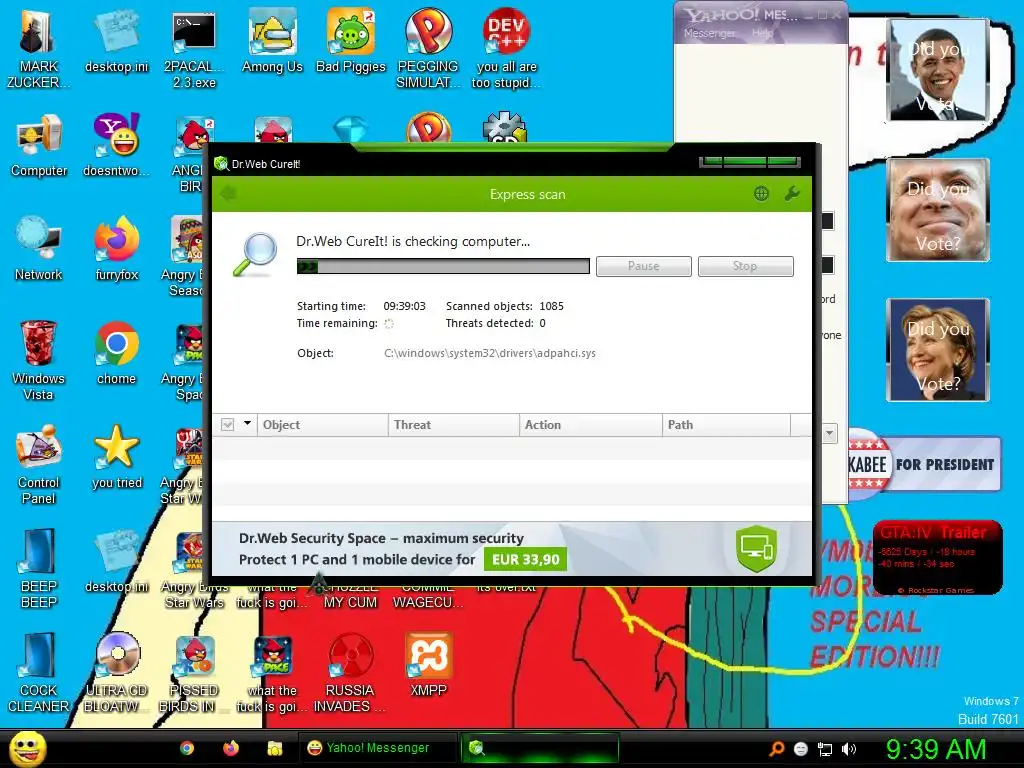Image resolution: width=1024 pixels, height=768 pixels.
Task: Click the green indicator bar in Dr.Web title
Action: (x=750, y=161)
